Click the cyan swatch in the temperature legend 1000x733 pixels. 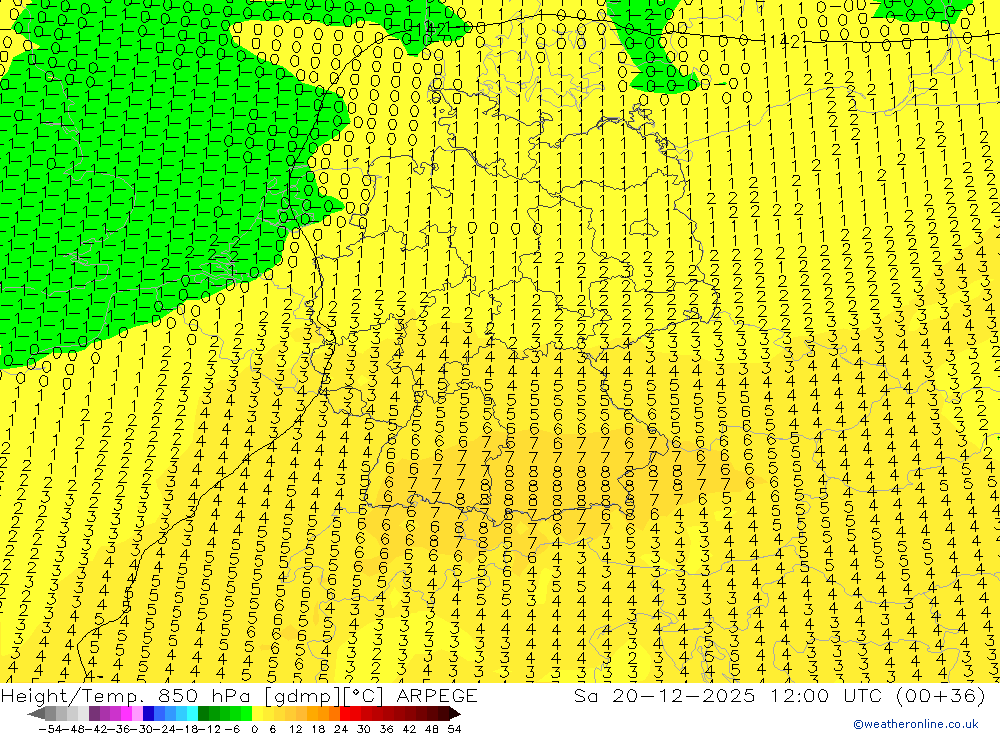(192, 714)
